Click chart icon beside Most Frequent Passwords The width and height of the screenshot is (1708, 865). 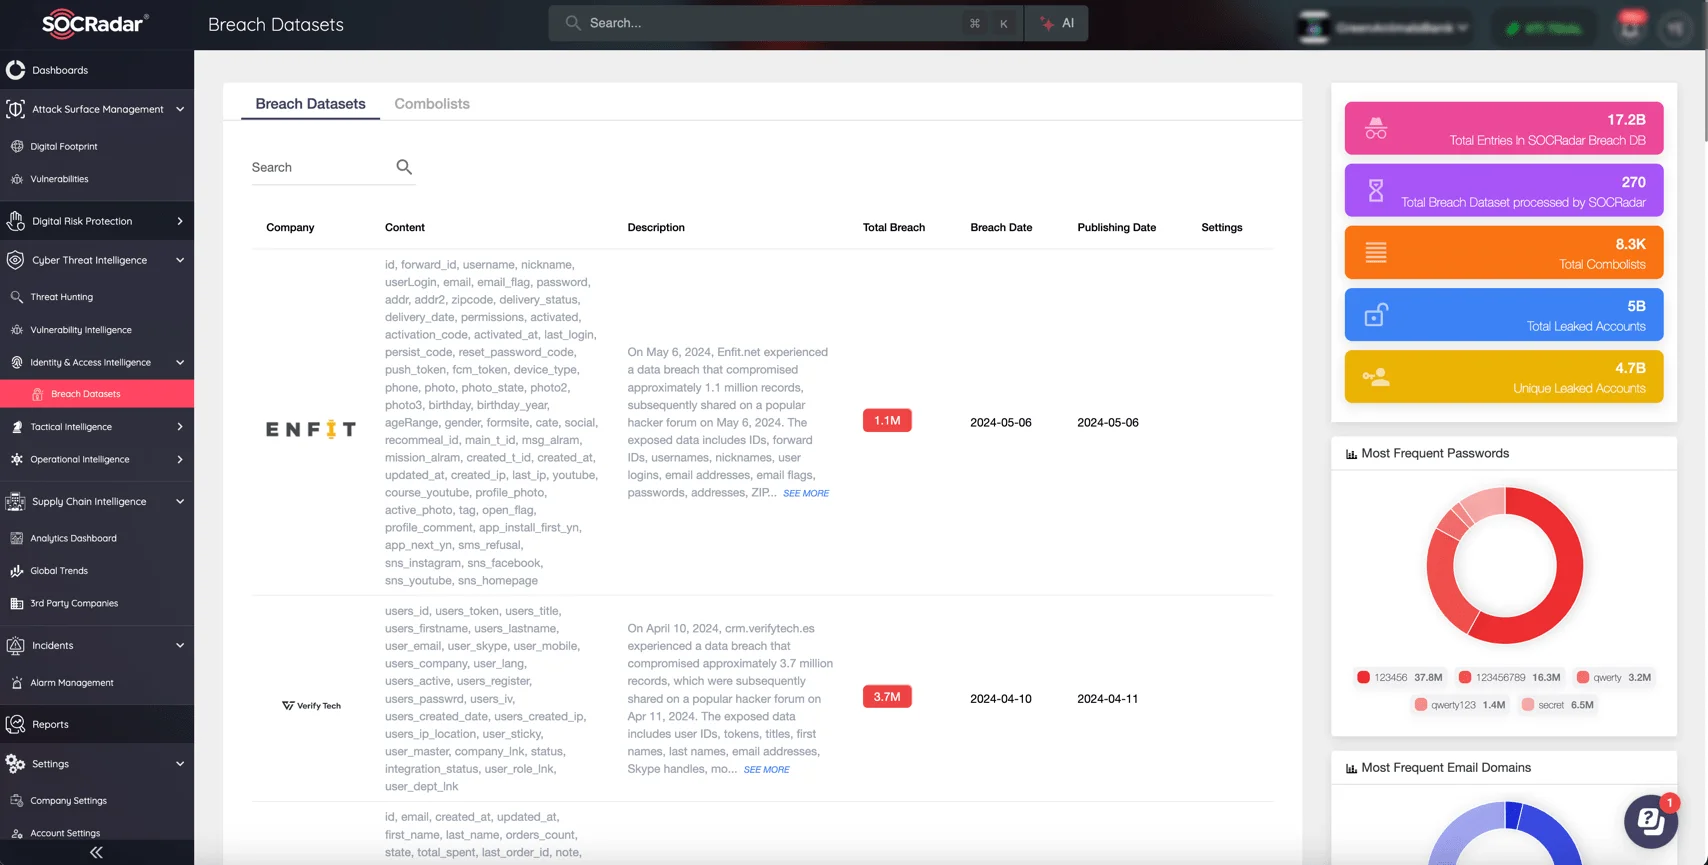pos(1351,454)
